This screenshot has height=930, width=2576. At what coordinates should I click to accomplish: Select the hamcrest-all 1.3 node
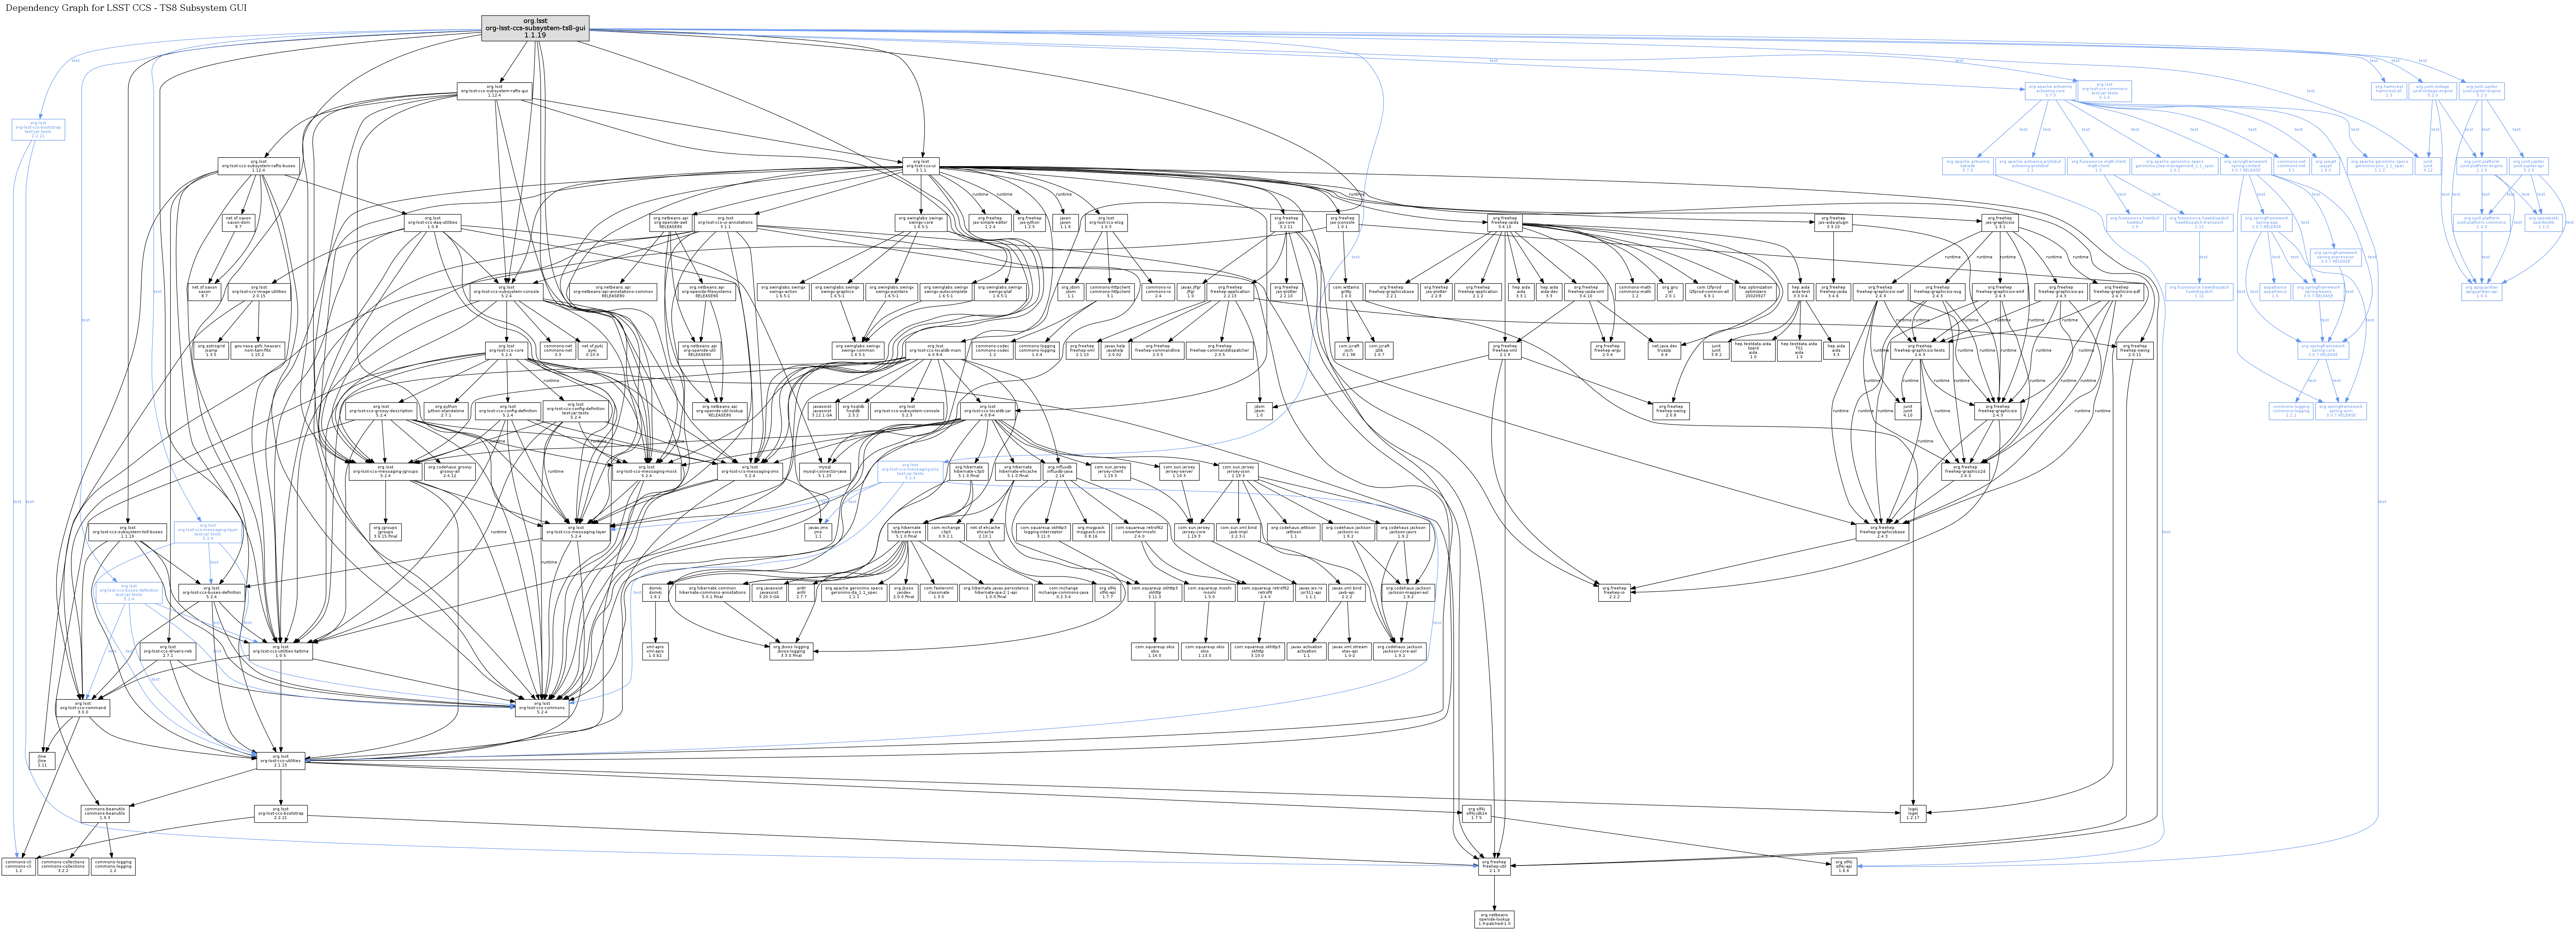coord(2389,91)
